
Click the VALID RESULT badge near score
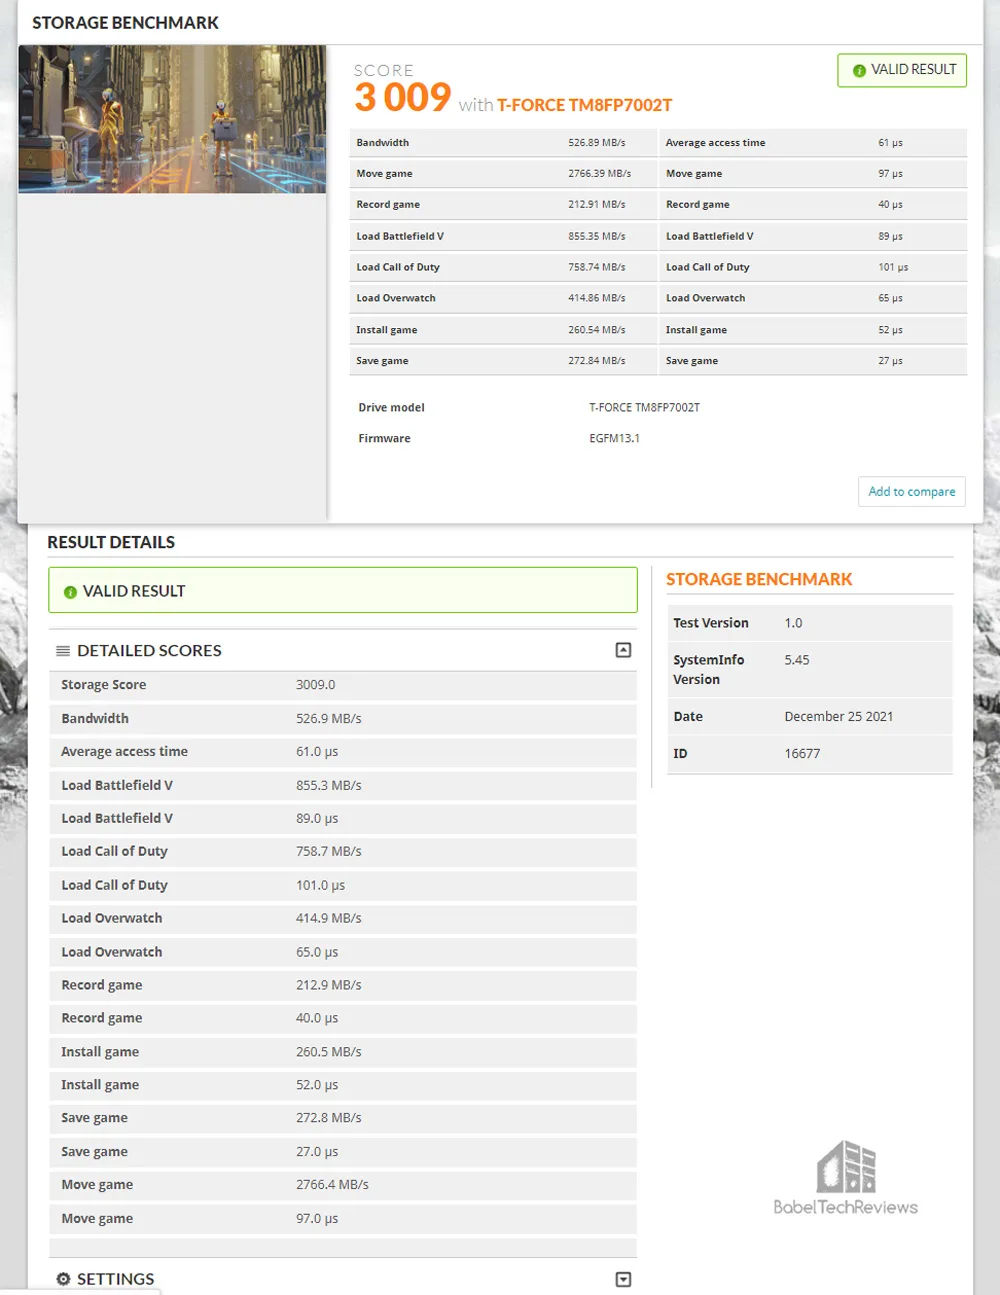click(x=902, y=70)
